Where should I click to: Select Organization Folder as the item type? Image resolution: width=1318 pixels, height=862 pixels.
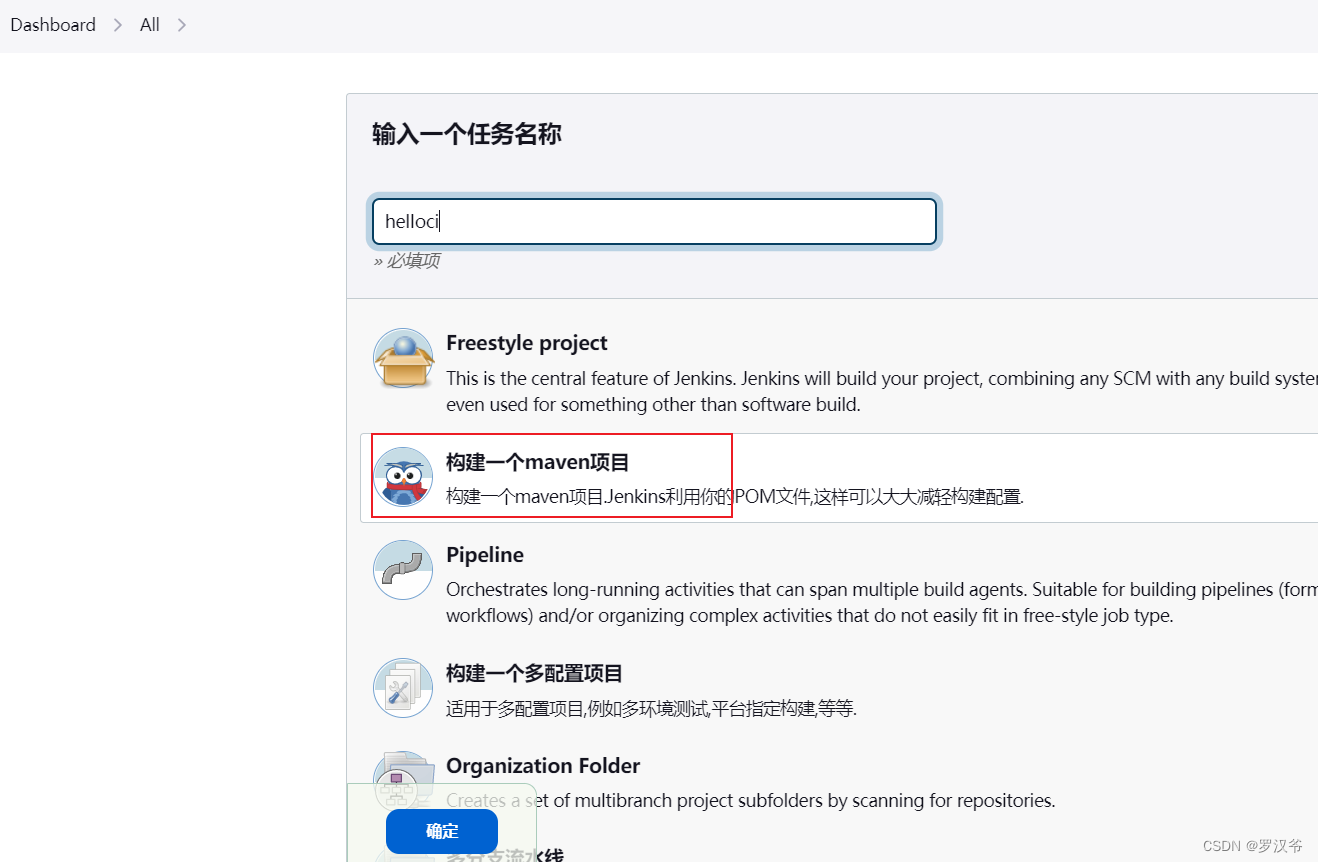[x=543, y=766]
